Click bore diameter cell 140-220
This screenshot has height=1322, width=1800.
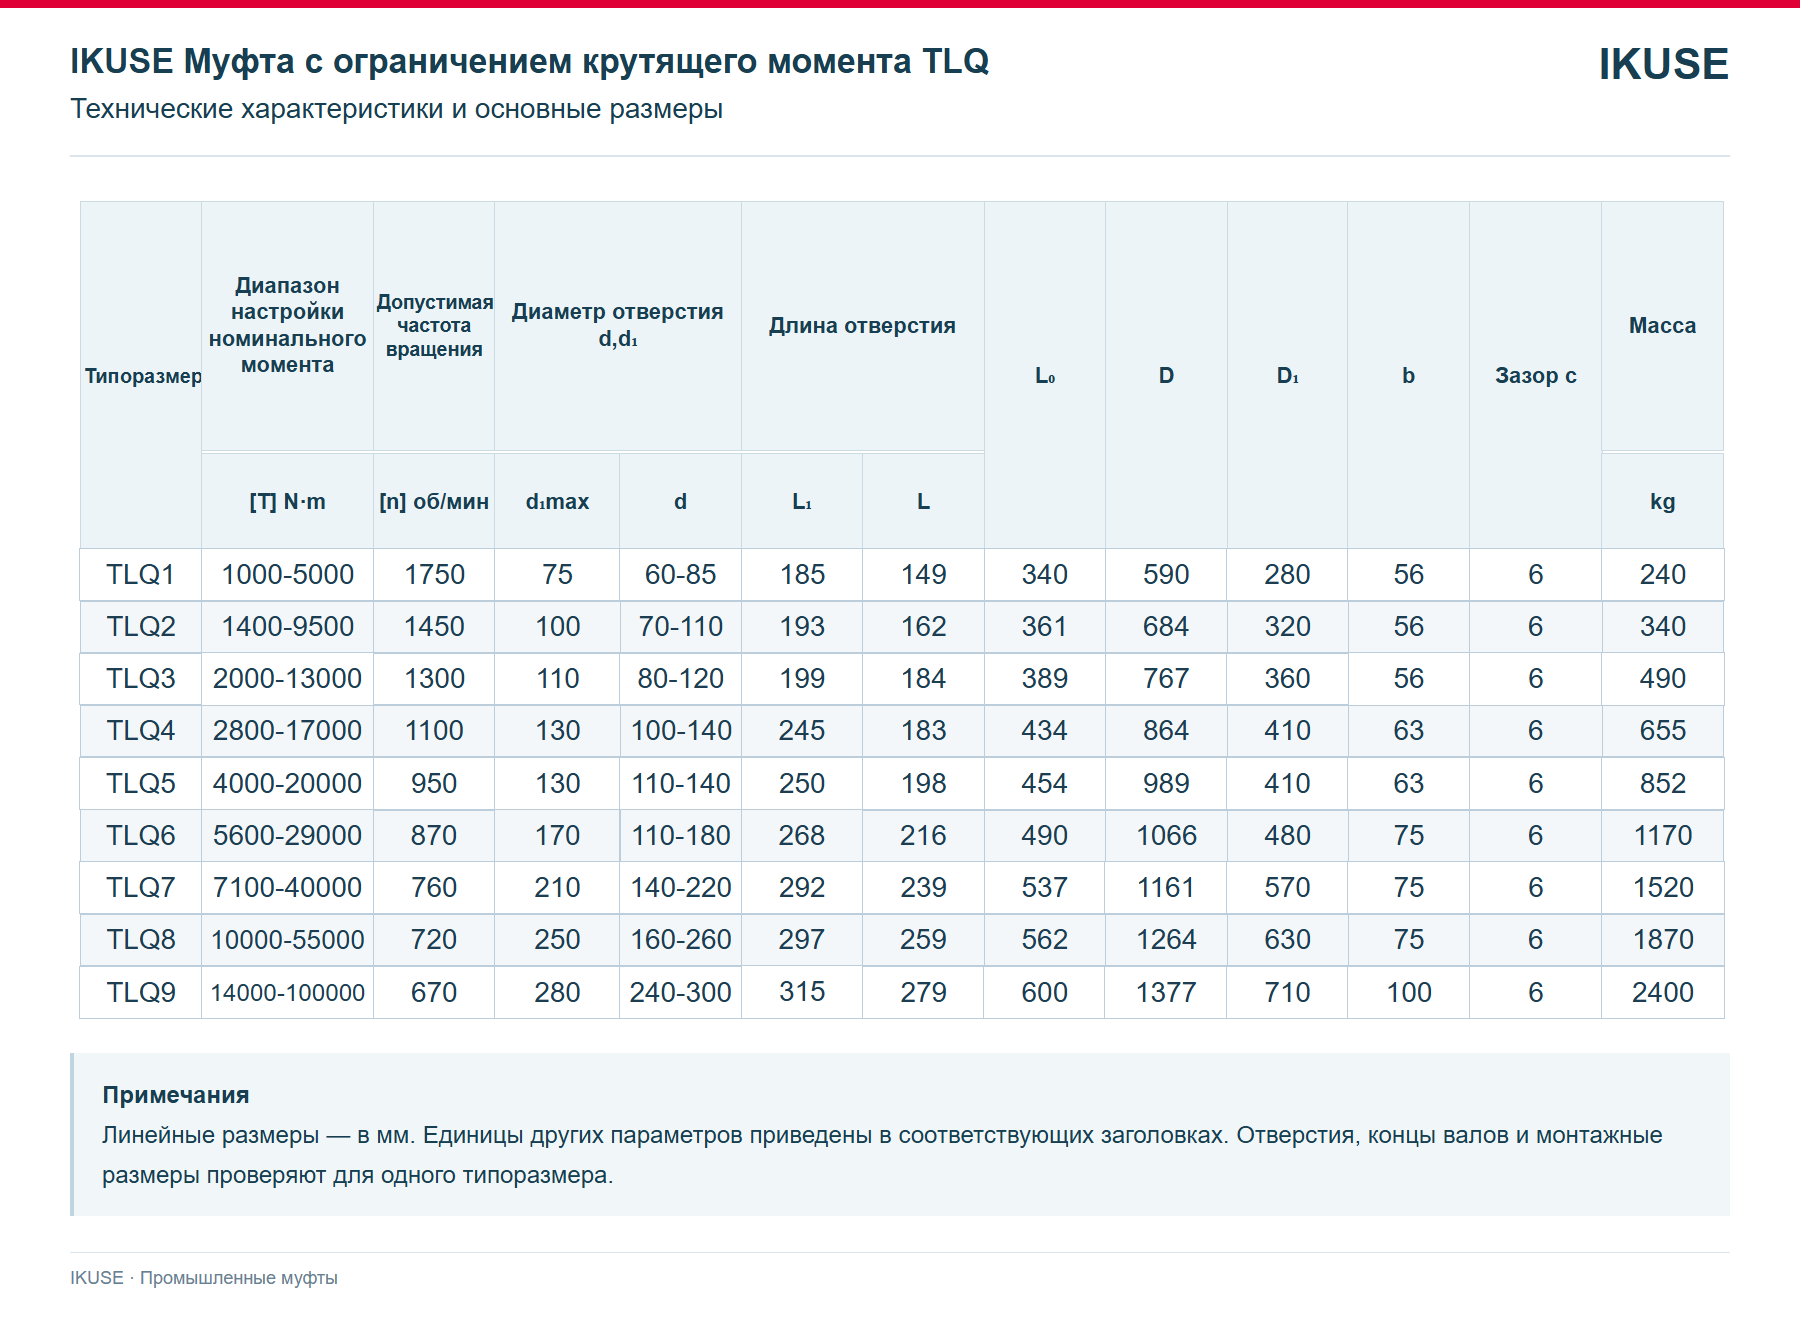[x=680, y=887]
